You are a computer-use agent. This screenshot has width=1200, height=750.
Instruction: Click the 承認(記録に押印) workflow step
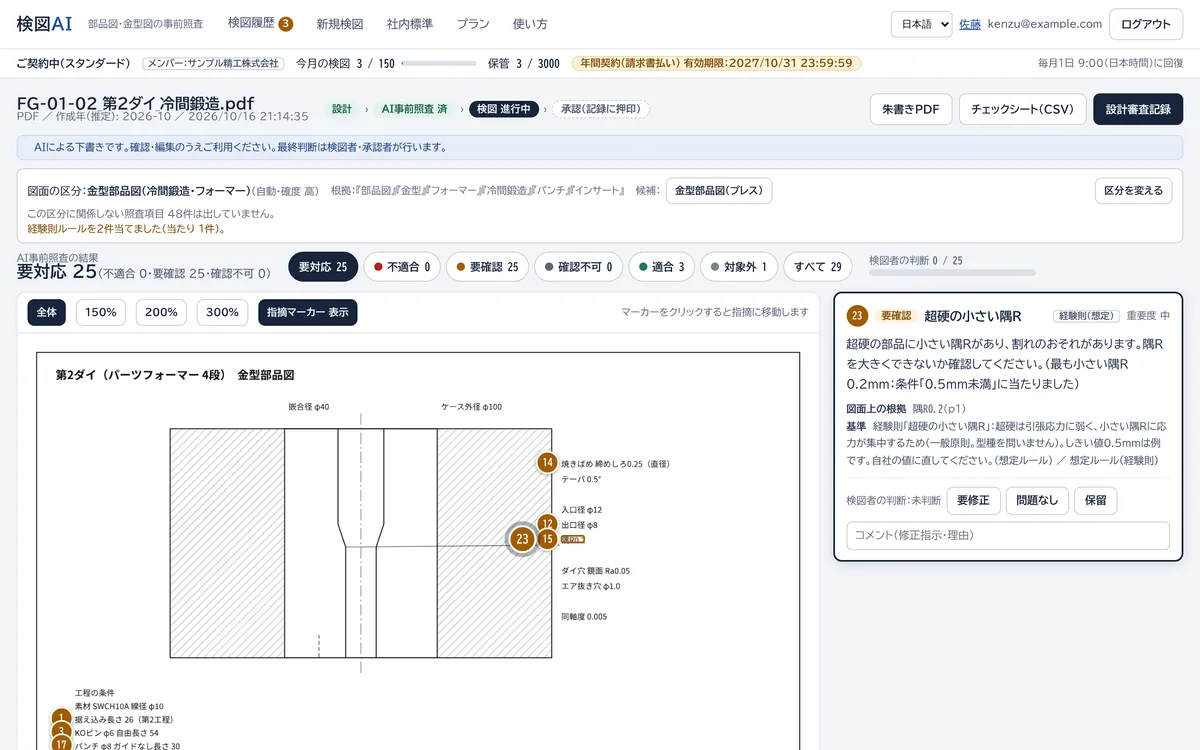(x=601, y=109)
